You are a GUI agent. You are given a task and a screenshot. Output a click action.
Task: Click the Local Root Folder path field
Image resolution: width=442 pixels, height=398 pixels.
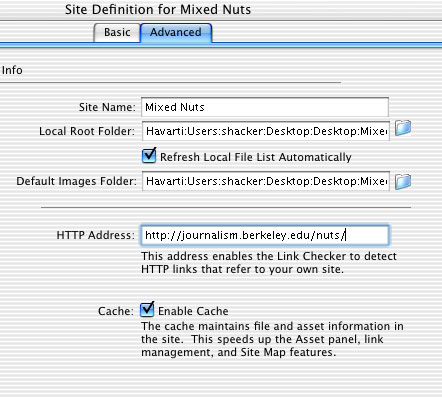click(266, 131)
